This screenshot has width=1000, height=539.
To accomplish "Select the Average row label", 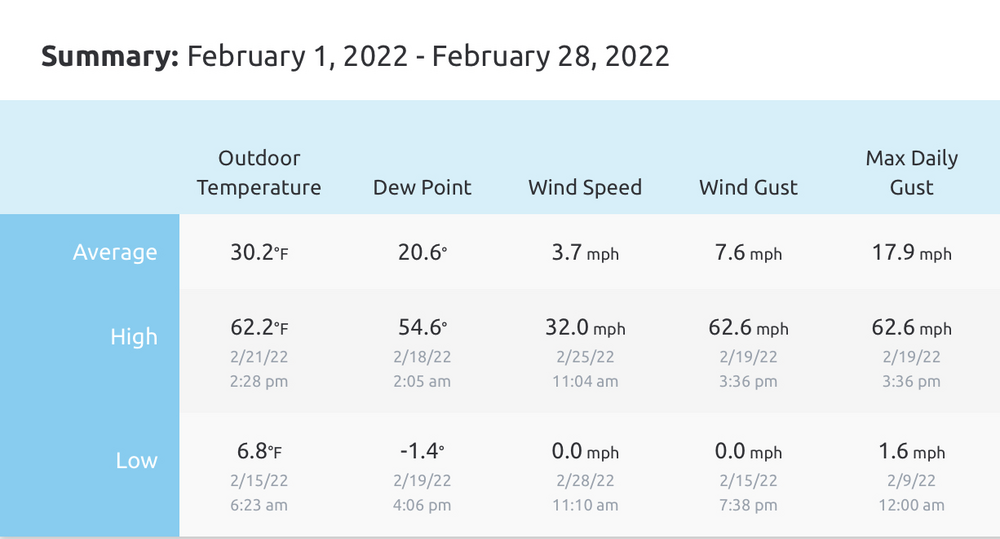I will tap(115, 252).
